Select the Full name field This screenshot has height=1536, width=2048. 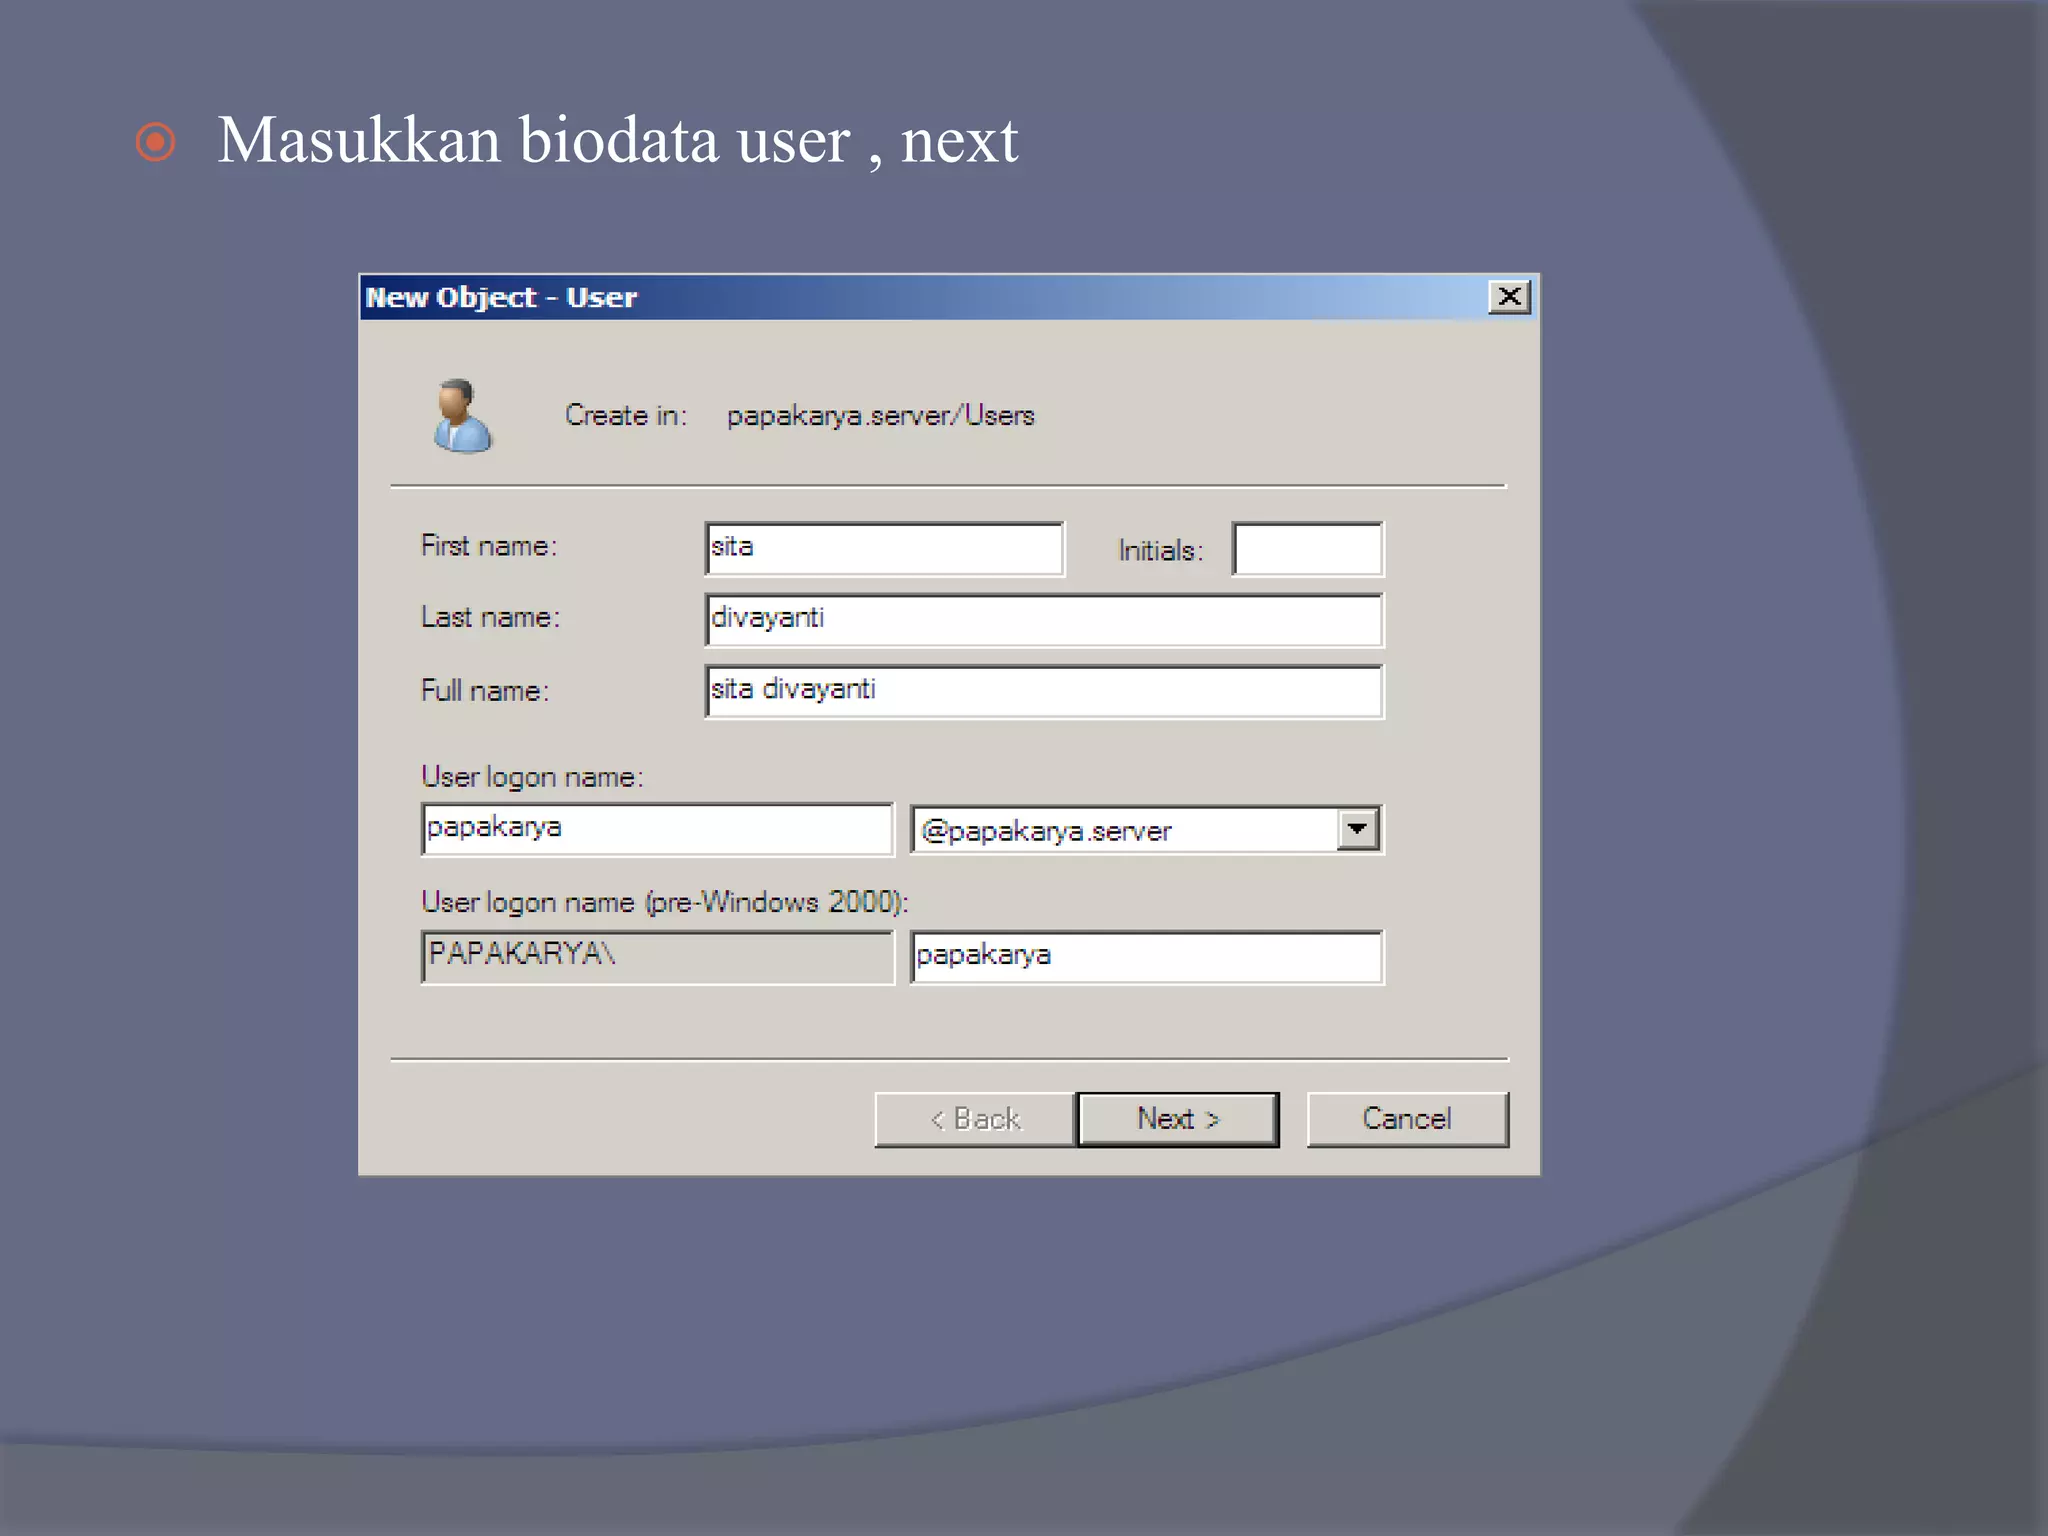pyautogui.click(x=1044, y=692)
